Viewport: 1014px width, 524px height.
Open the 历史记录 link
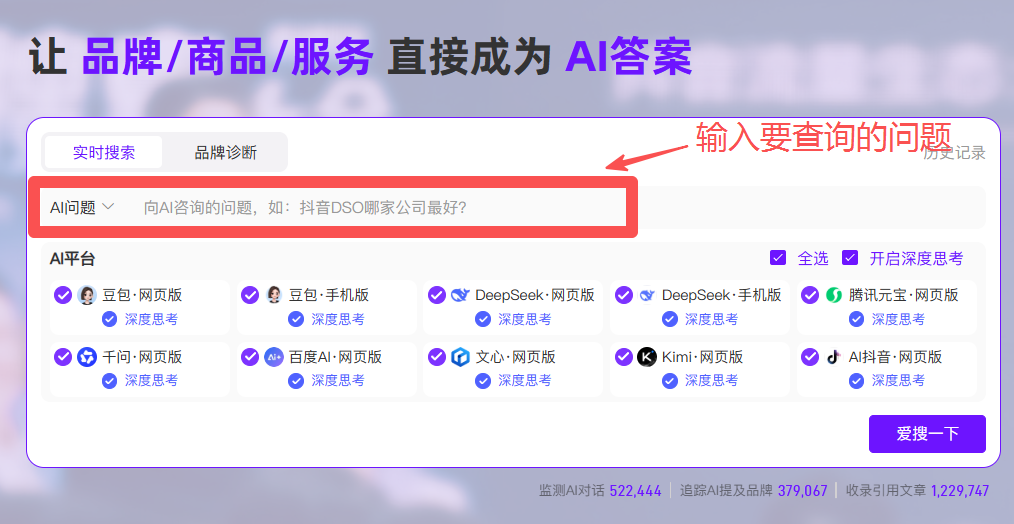coord(955,153)
